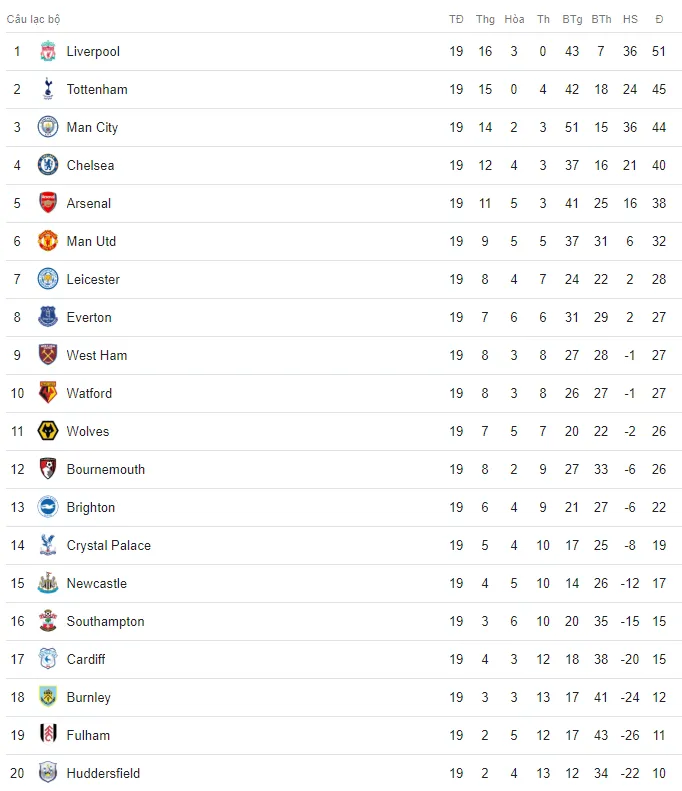682x791 pixels.
Task: Click the BTg column header
Action: pyautogui.click(x=572, y=19)
